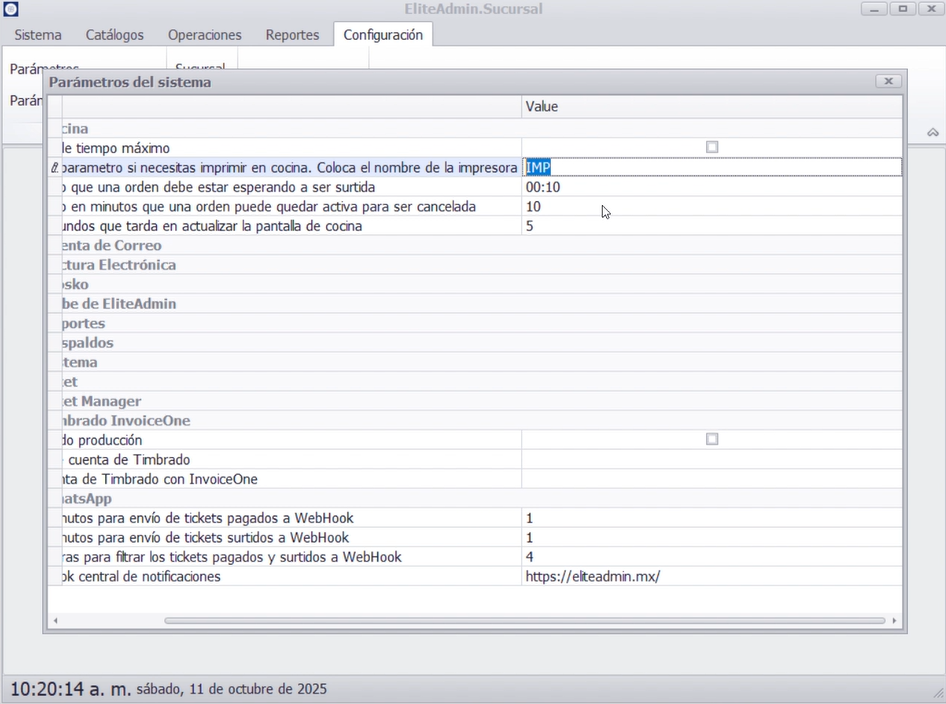The width and height of the screenshot is (946, 704).
Task: Click the left arrow of horizontal scrollbar
Action: 55,621
